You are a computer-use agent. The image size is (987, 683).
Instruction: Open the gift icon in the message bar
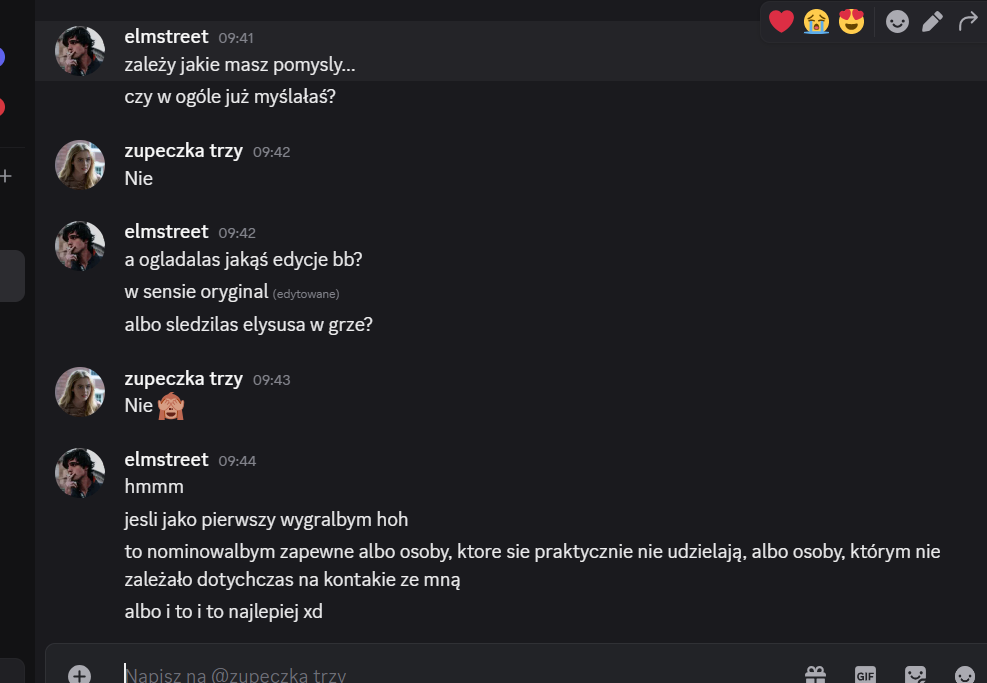tap(816, 674)
